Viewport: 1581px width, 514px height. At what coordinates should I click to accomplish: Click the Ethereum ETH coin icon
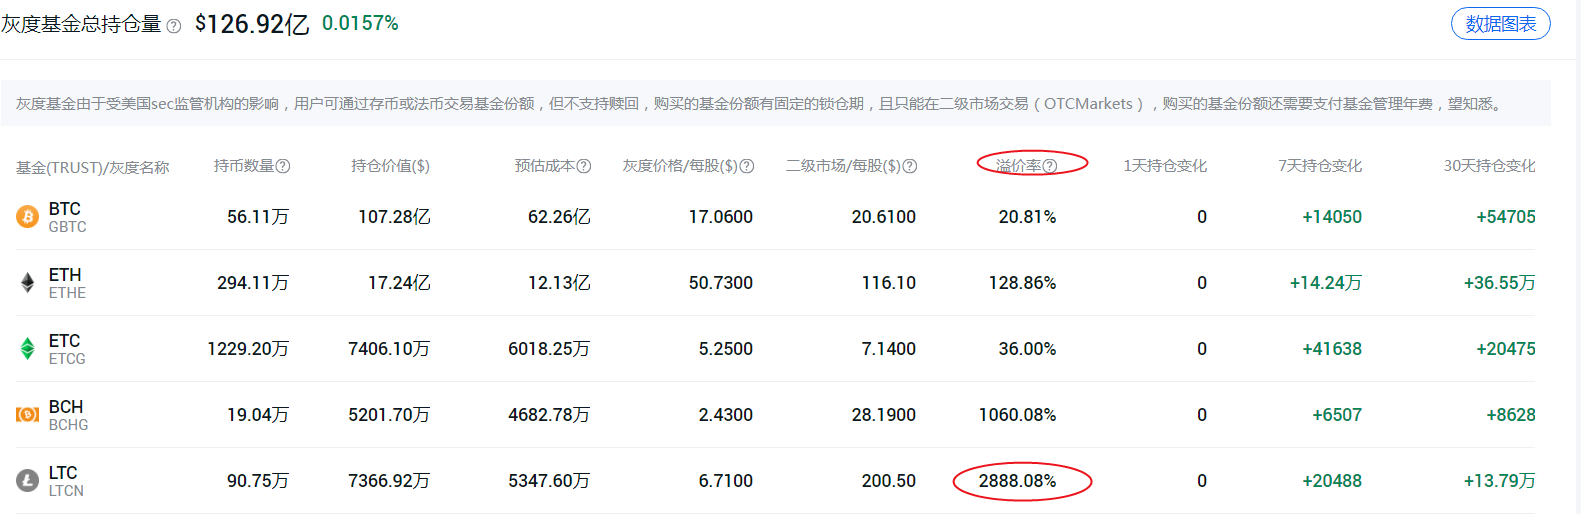[x=28, y=282]
